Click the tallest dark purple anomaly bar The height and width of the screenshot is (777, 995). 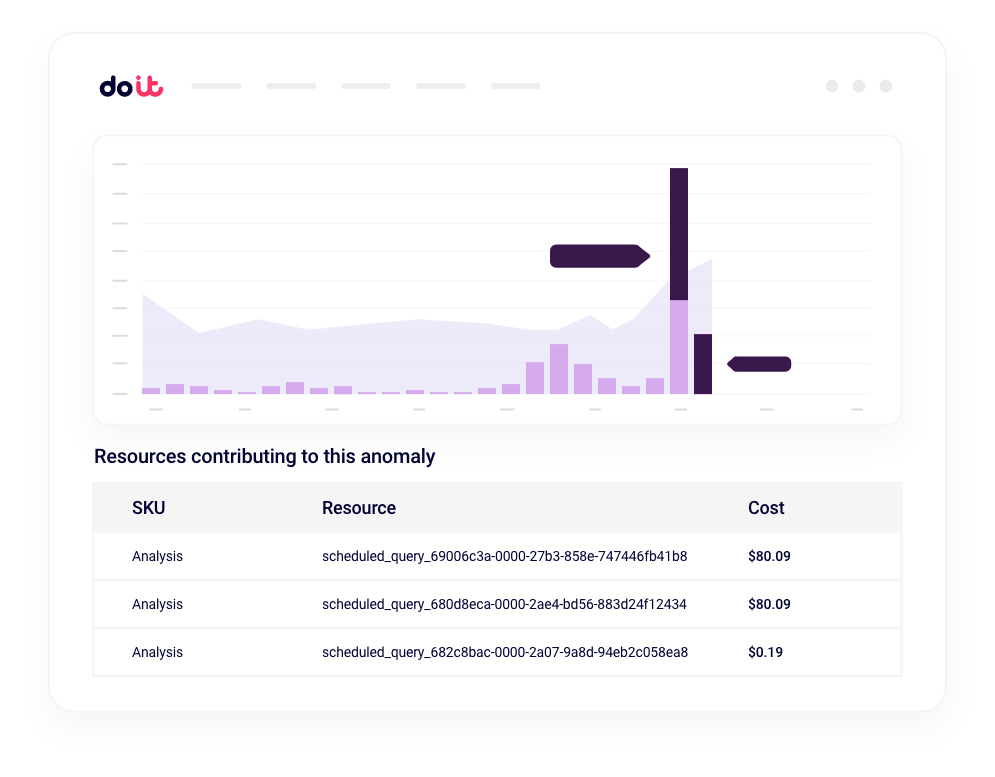point(679,234)
